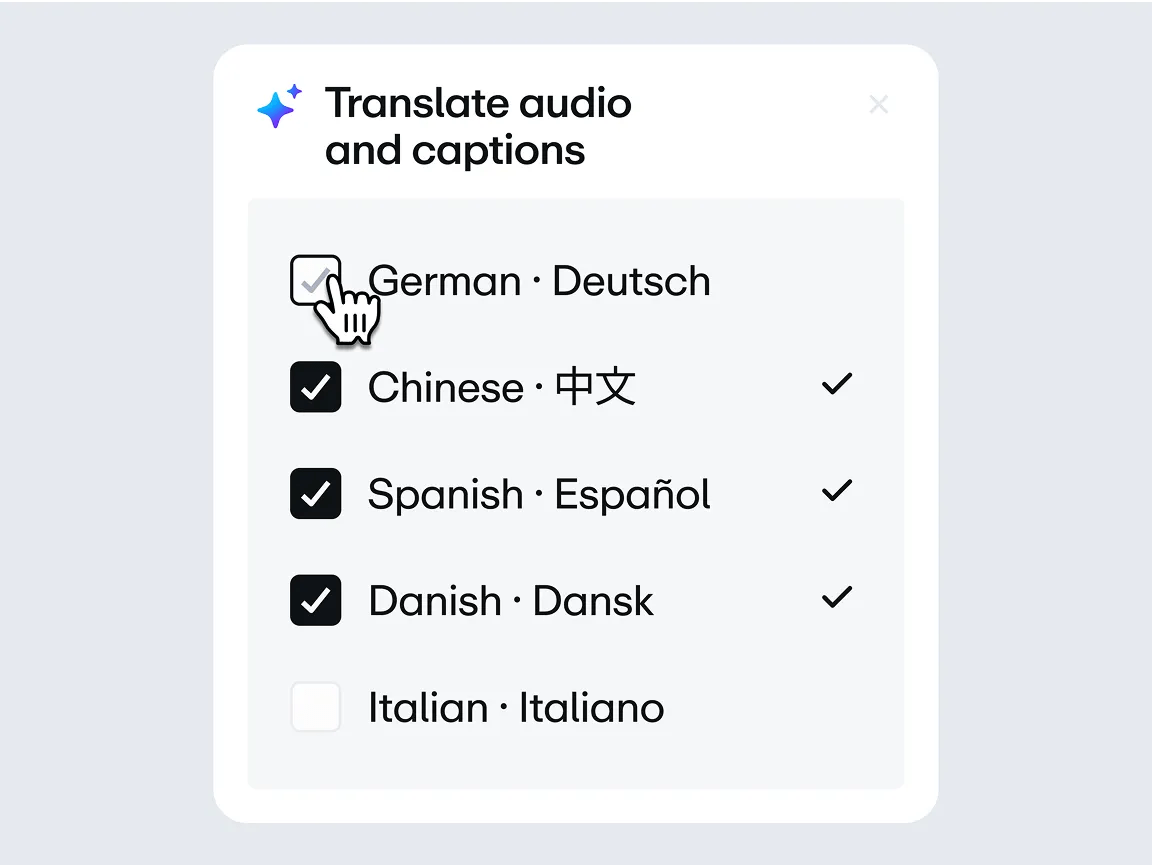The height and width of the screenshot is (865, 1152).
Task: Click the checkmark icon right of Spanish
Action: pyautogui.click(x=836, y=491)
